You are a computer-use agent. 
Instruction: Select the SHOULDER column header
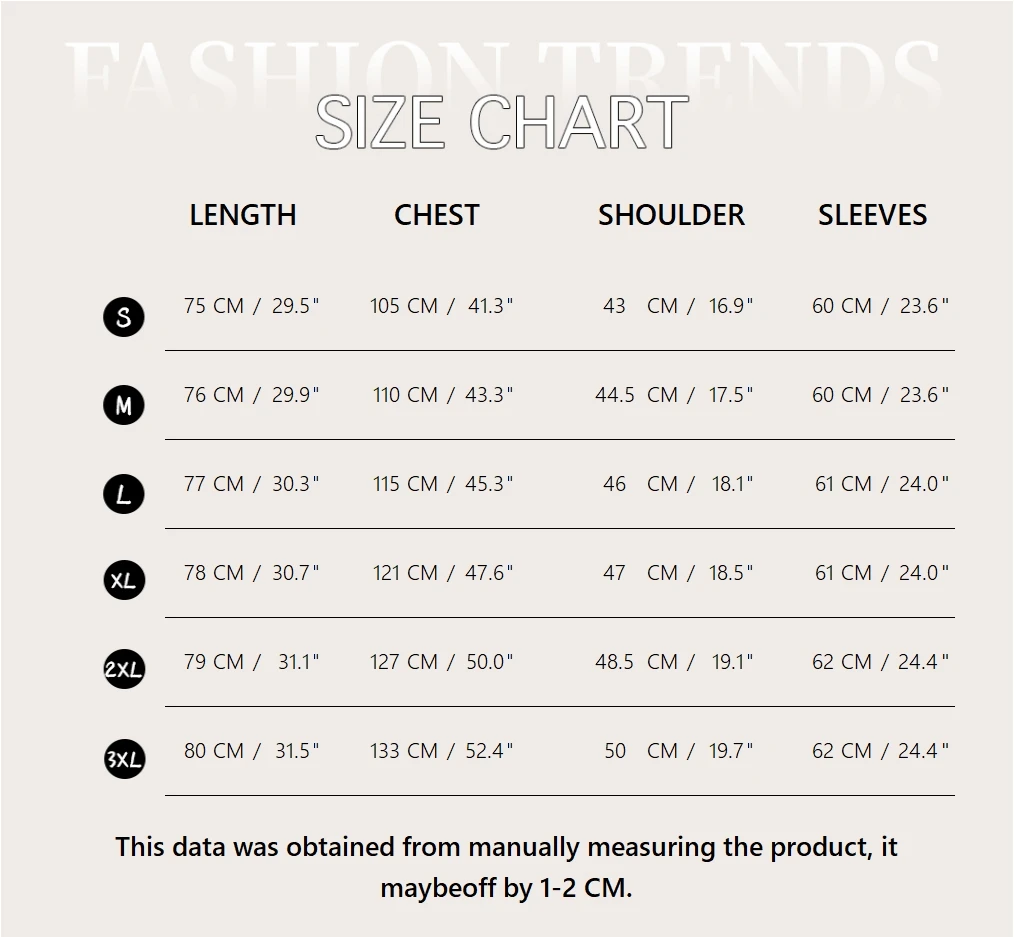[x=671, y=215]
